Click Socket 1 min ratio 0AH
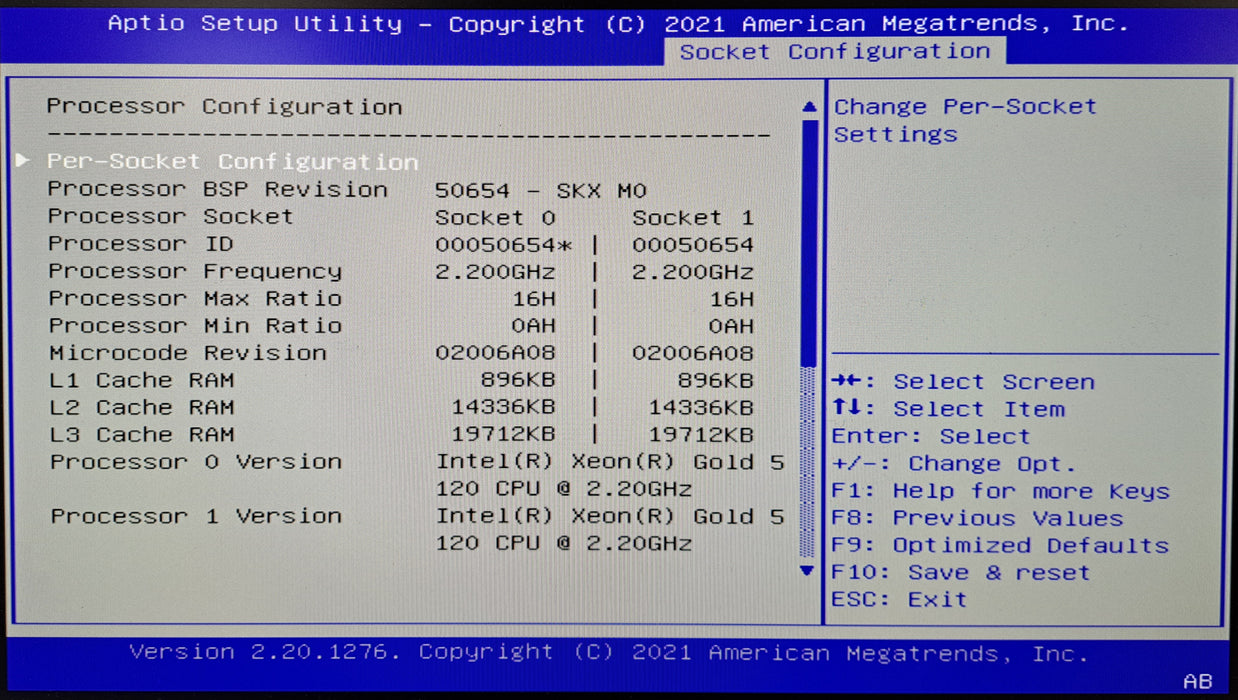The width and height of the screenshot is (1238, 700). [x=731, y=326]
